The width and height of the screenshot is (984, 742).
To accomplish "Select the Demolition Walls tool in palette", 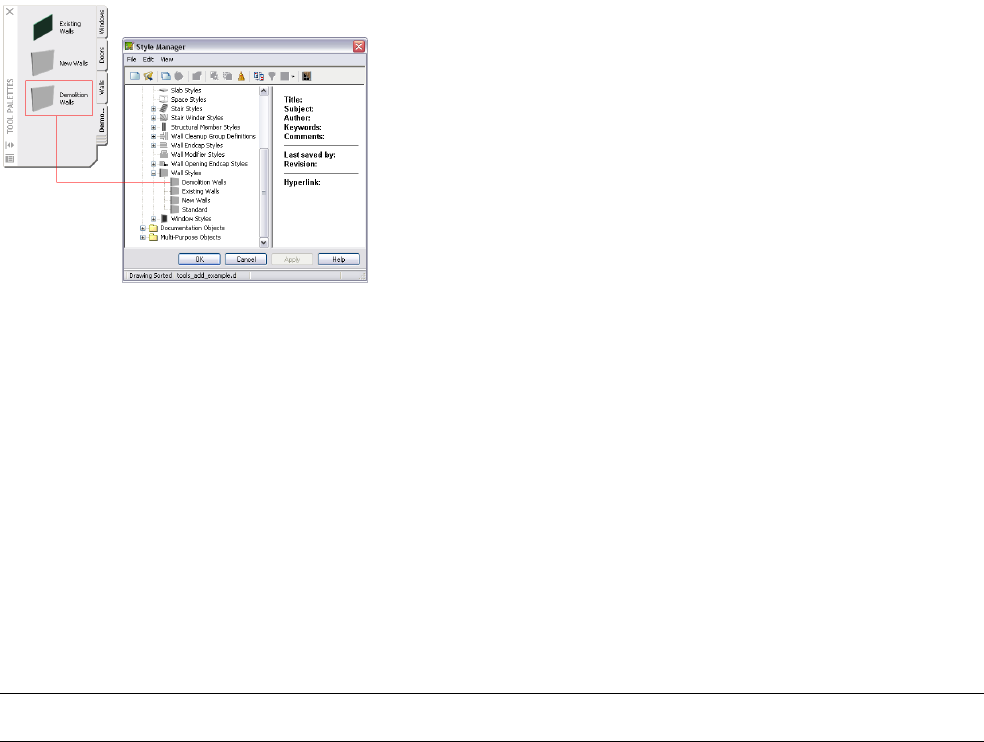I will click(x=59, y=98).
